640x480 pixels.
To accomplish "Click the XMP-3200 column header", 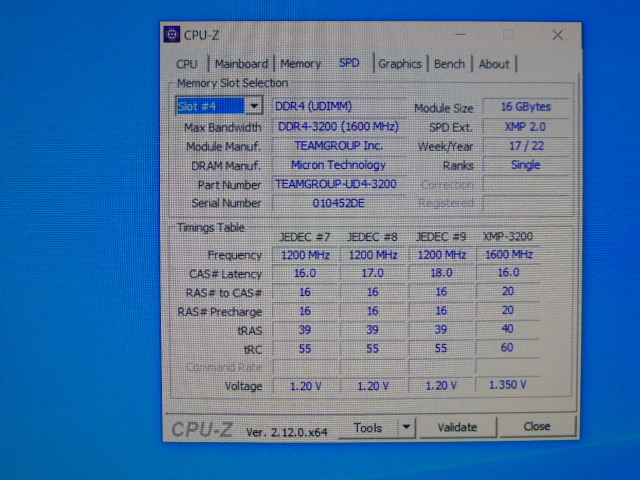I will pos(508,237).
